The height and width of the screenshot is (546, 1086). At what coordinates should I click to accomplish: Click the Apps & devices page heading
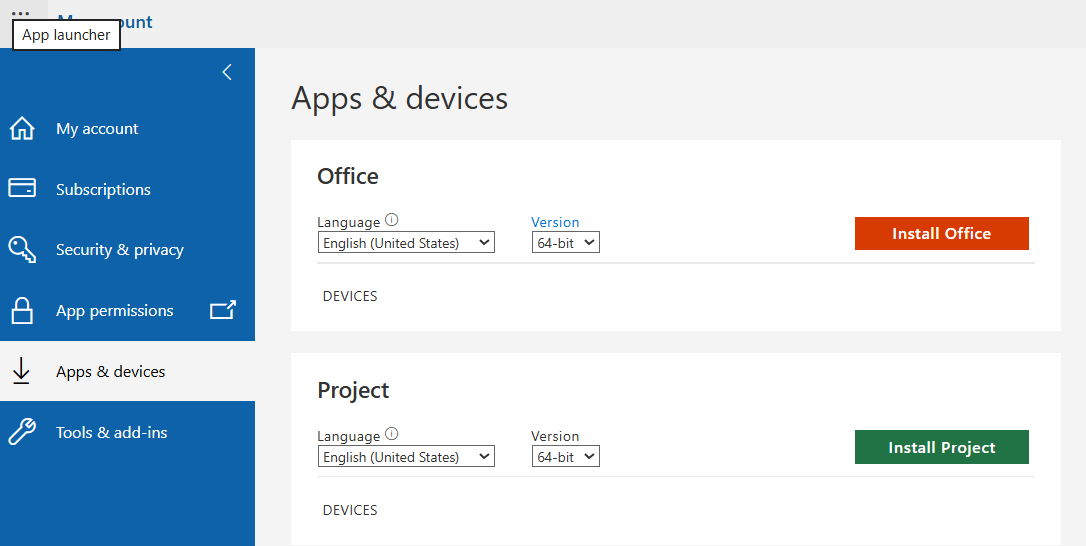coord(400,98)
